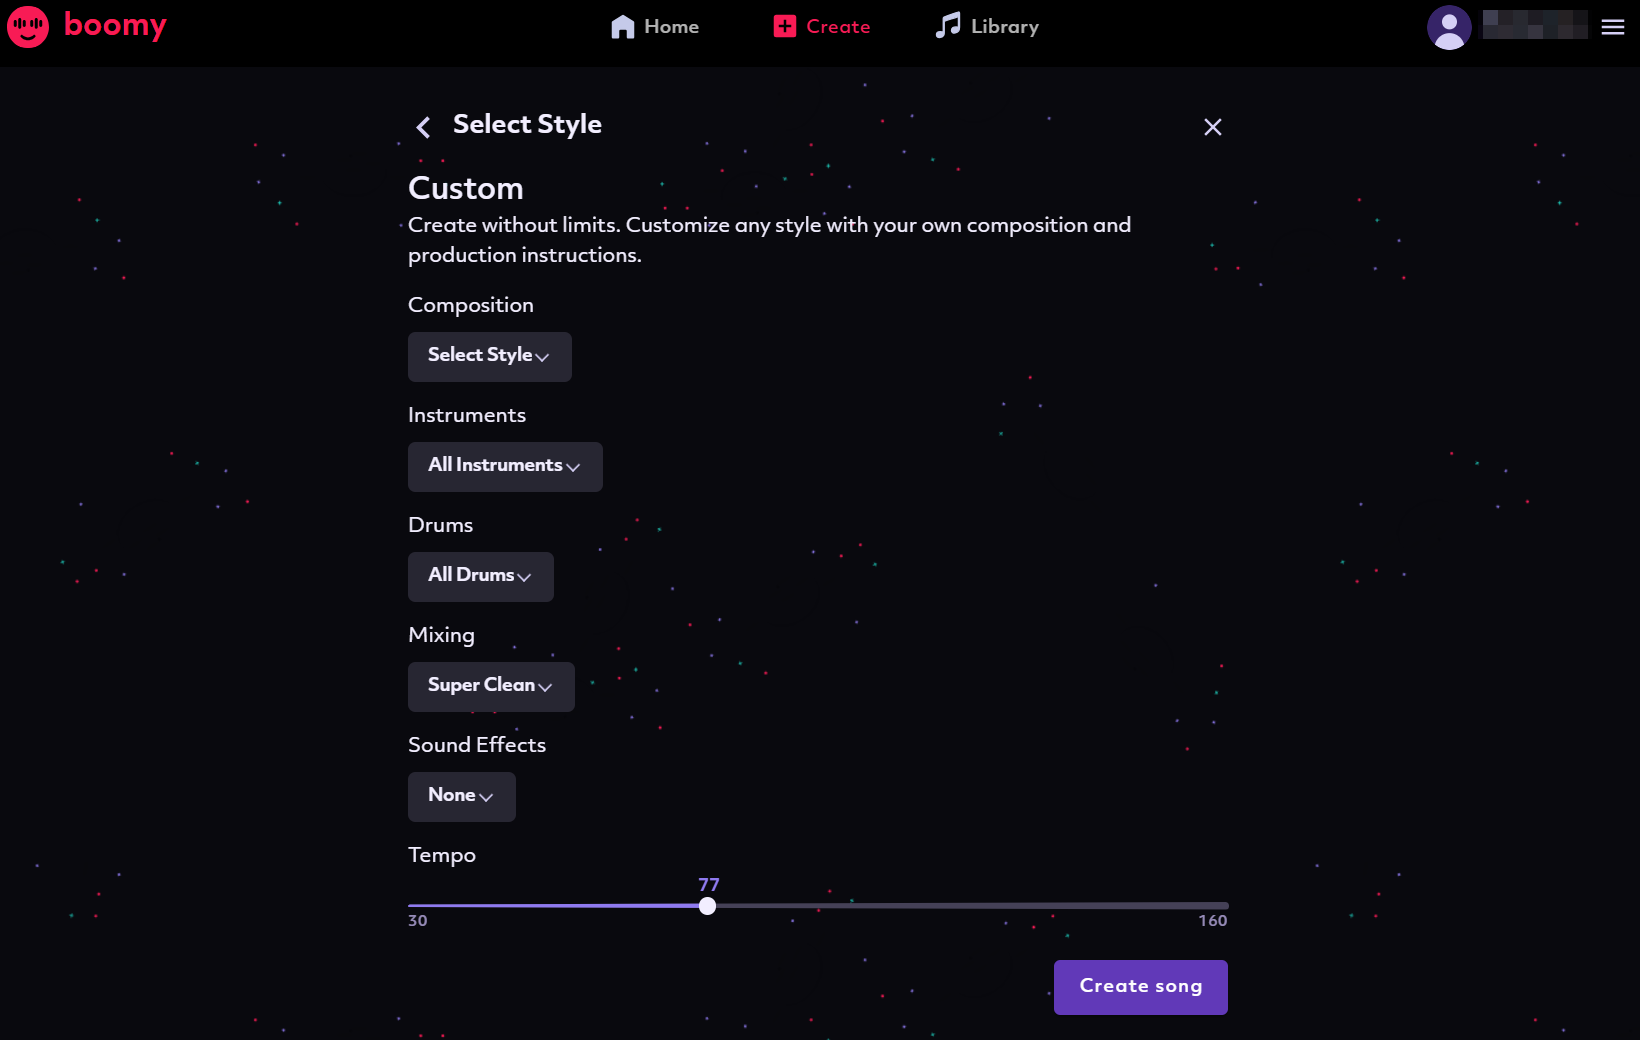The height and width of the screenshot is (1040, 1640).
Task: Go back using the left chevron
Action: (x=423, y=127)
